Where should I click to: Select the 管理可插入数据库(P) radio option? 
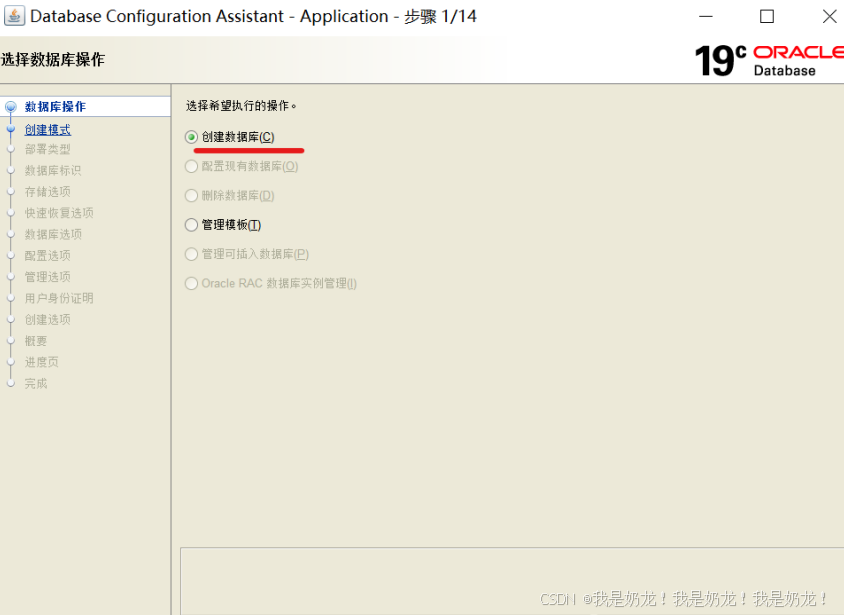click(191, 254)
